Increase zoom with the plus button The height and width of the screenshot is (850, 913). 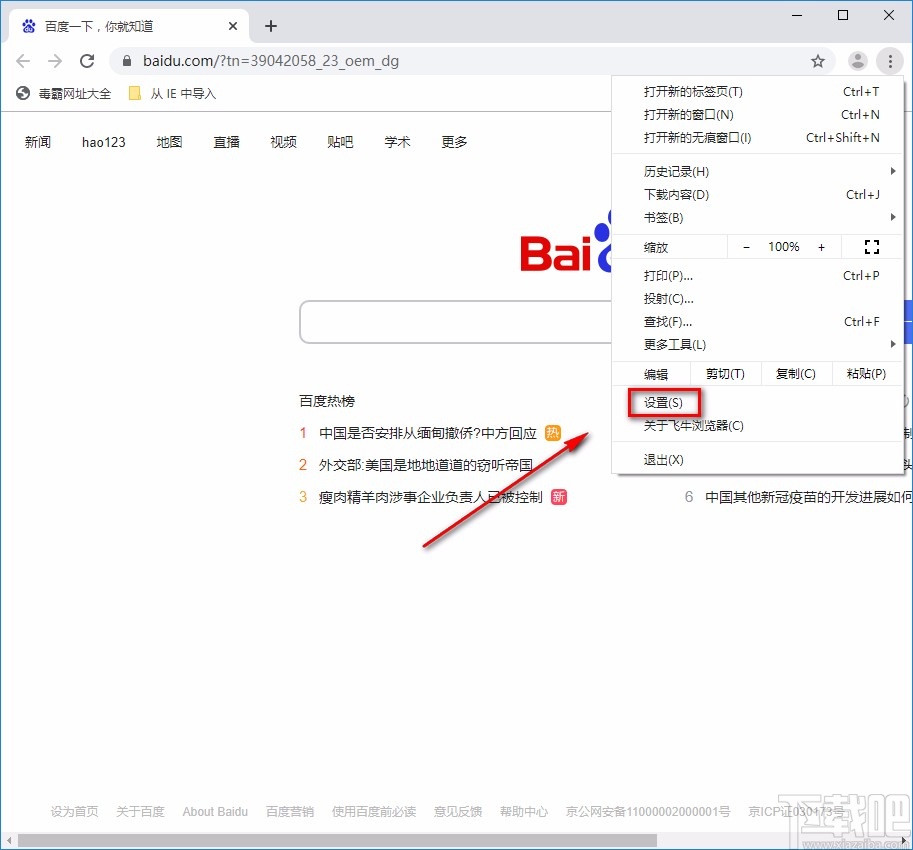822,247
